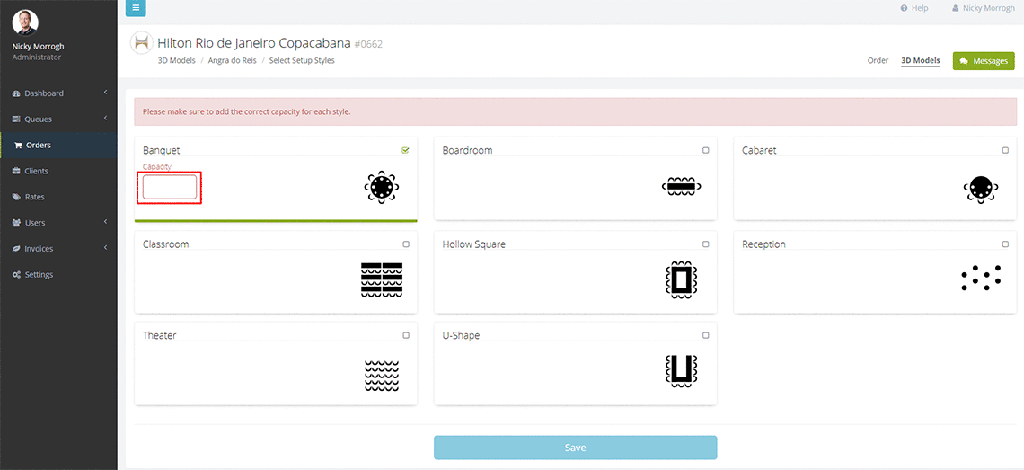
Task: Click the Reception dots layout icon
Action: (x=981, y=278)
